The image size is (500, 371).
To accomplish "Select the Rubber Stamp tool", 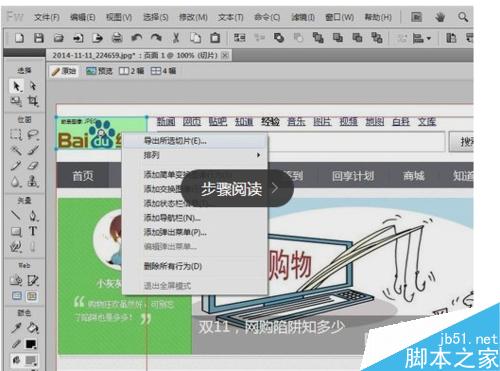I will pos(33,181).
